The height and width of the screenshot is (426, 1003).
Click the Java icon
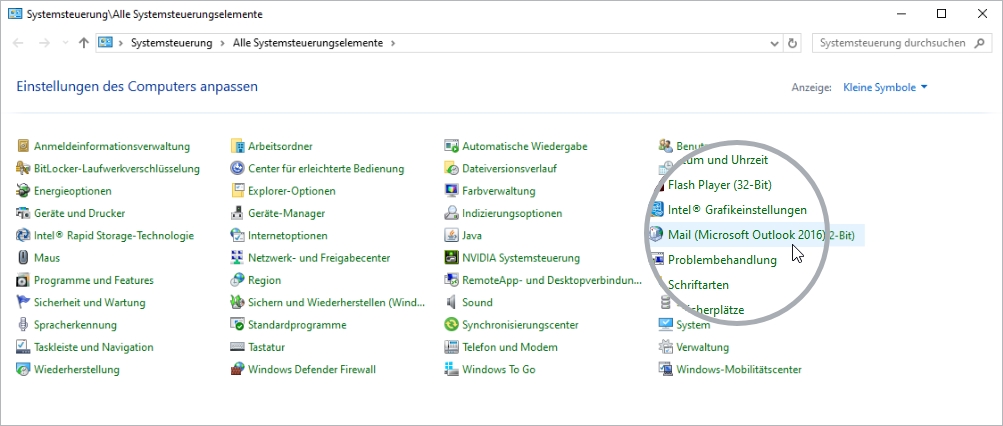pyautogui.click(x=452, y=236)
